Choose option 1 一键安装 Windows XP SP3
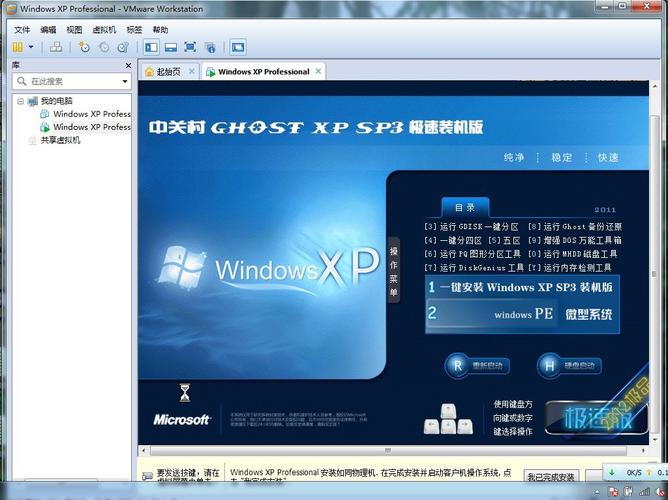This screenshot has height=500, width=668. (522, 287)
